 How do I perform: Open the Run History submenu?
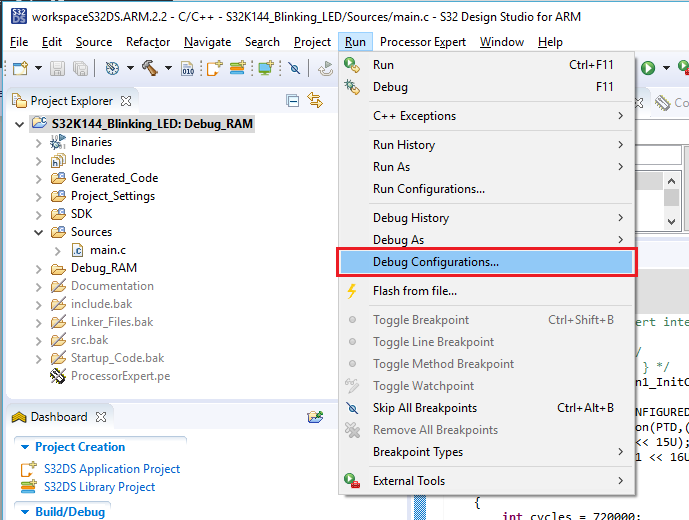tap(486, 145)
